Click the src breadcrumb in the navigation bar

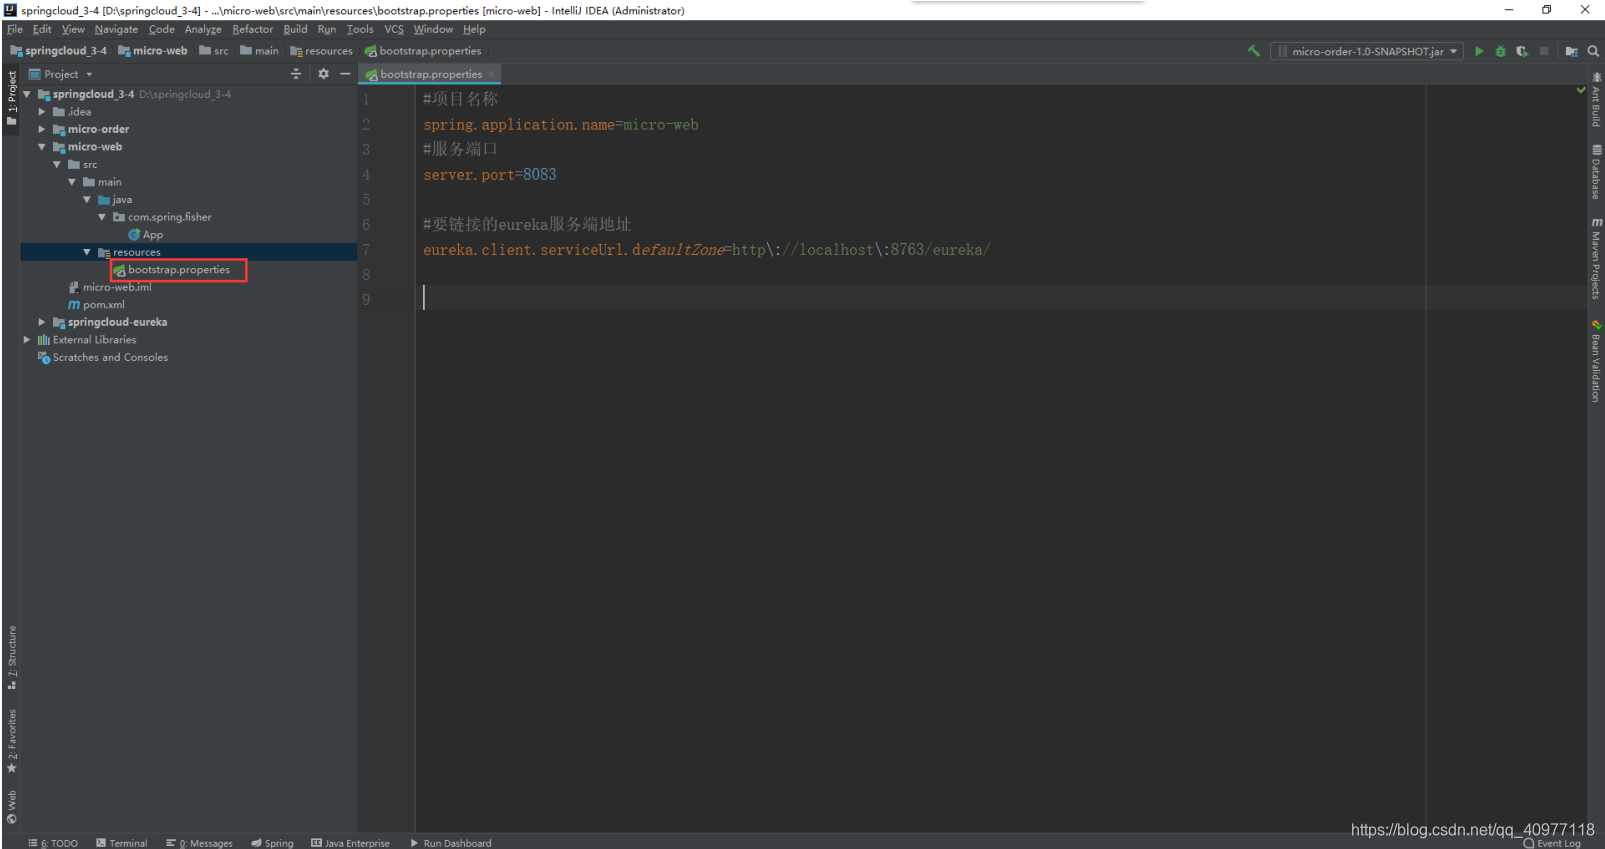tap(214, 51)
